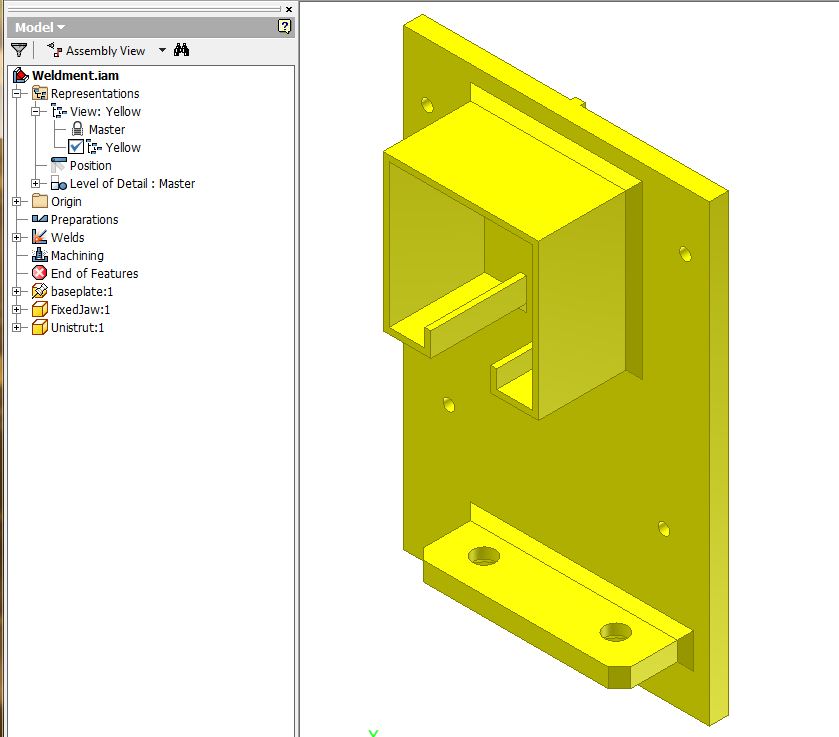The image size is (839, 737).
Task: Click the browser filter icon
Action: (x=17, y=49)
